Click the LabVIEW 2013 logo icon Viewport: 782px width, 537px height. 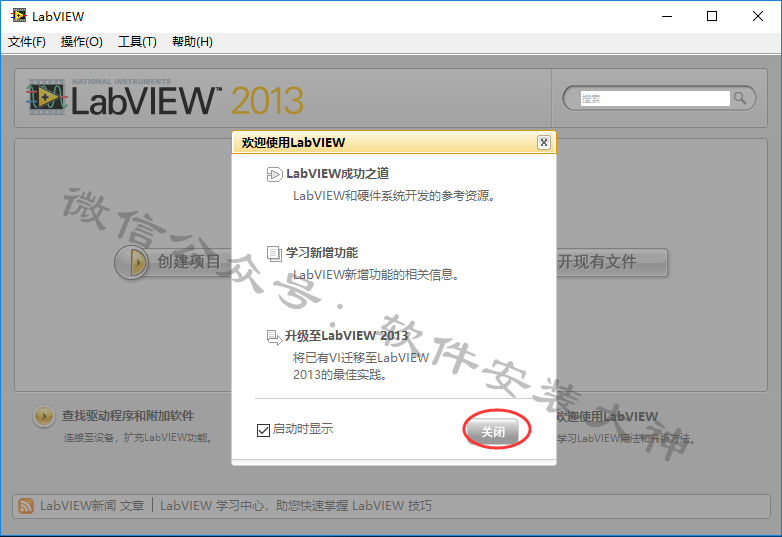point(46,97)
